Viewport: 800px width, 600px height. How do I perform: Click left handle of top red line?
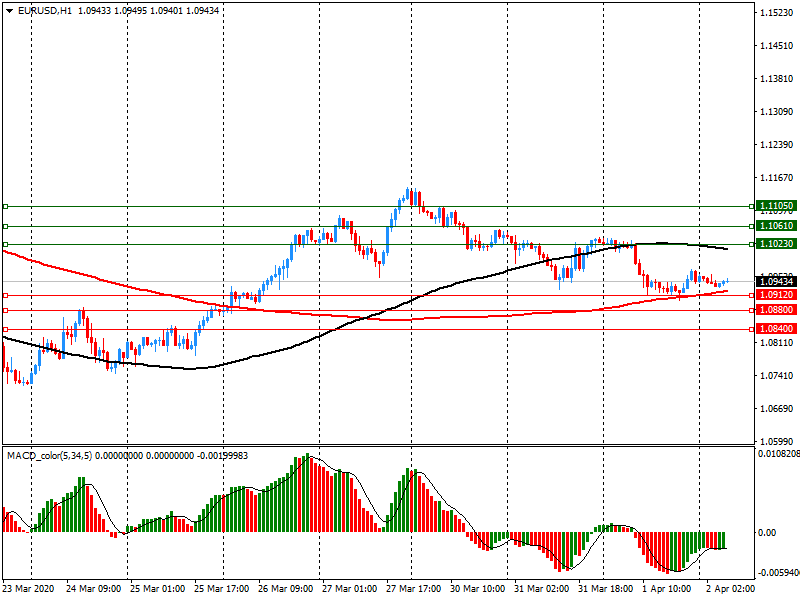click(5, 295)
